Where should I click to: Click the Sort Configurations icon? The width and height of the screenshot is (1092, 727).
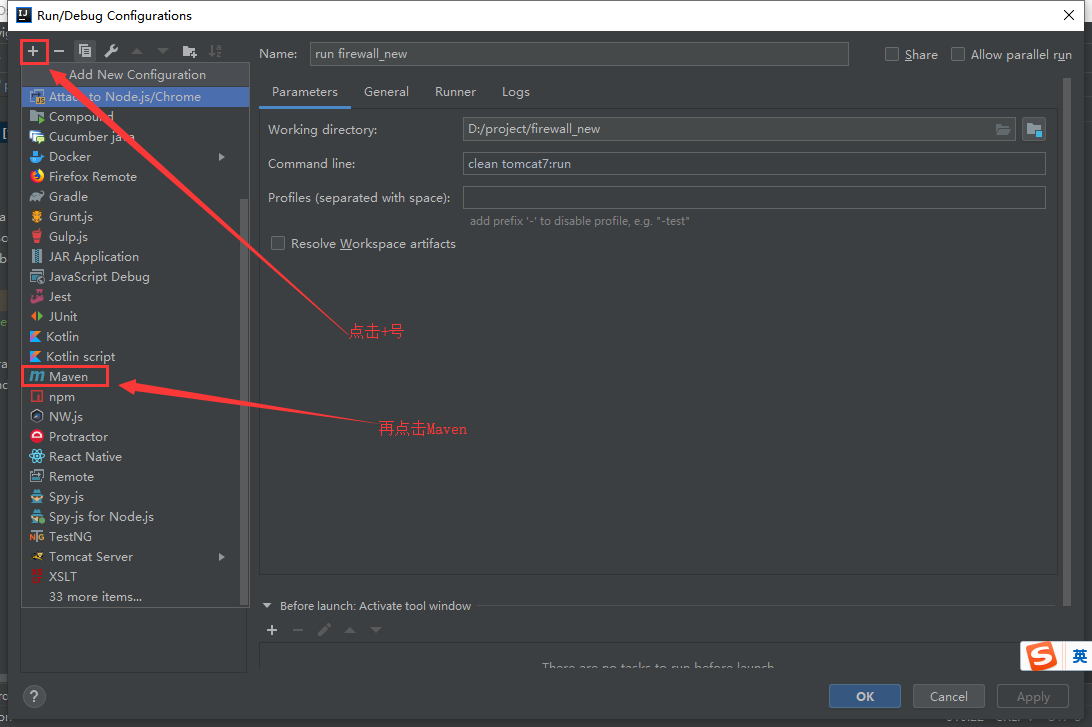(215, 51)
